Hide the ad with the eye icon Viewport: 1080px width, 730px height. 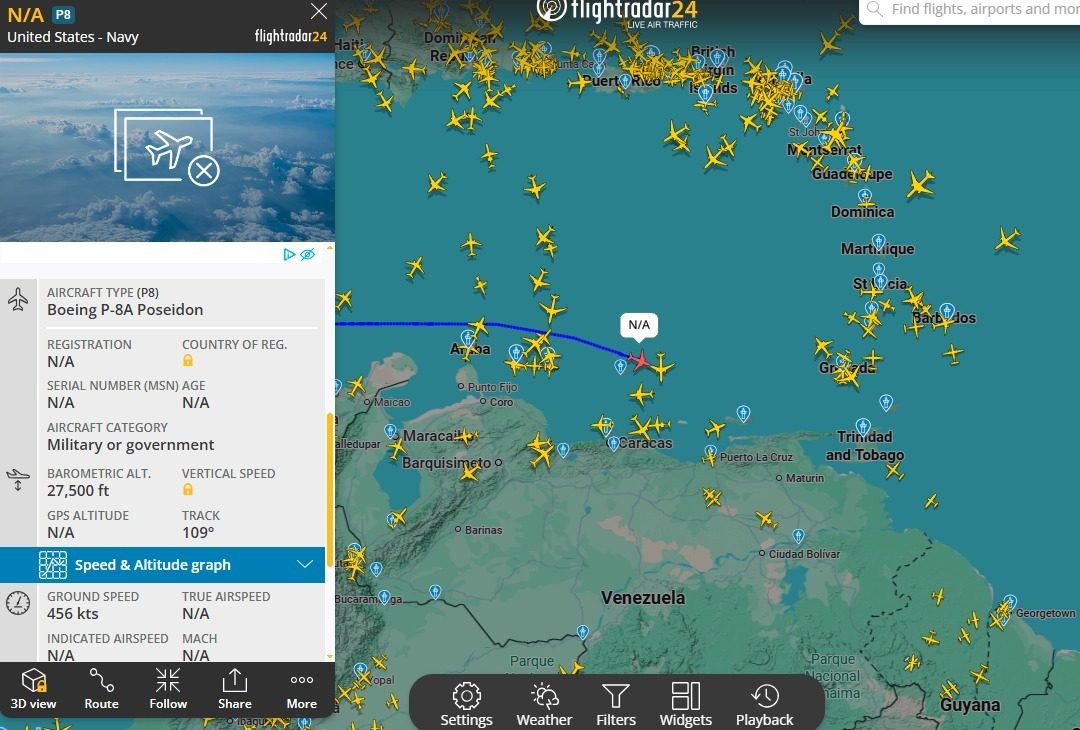308,254
